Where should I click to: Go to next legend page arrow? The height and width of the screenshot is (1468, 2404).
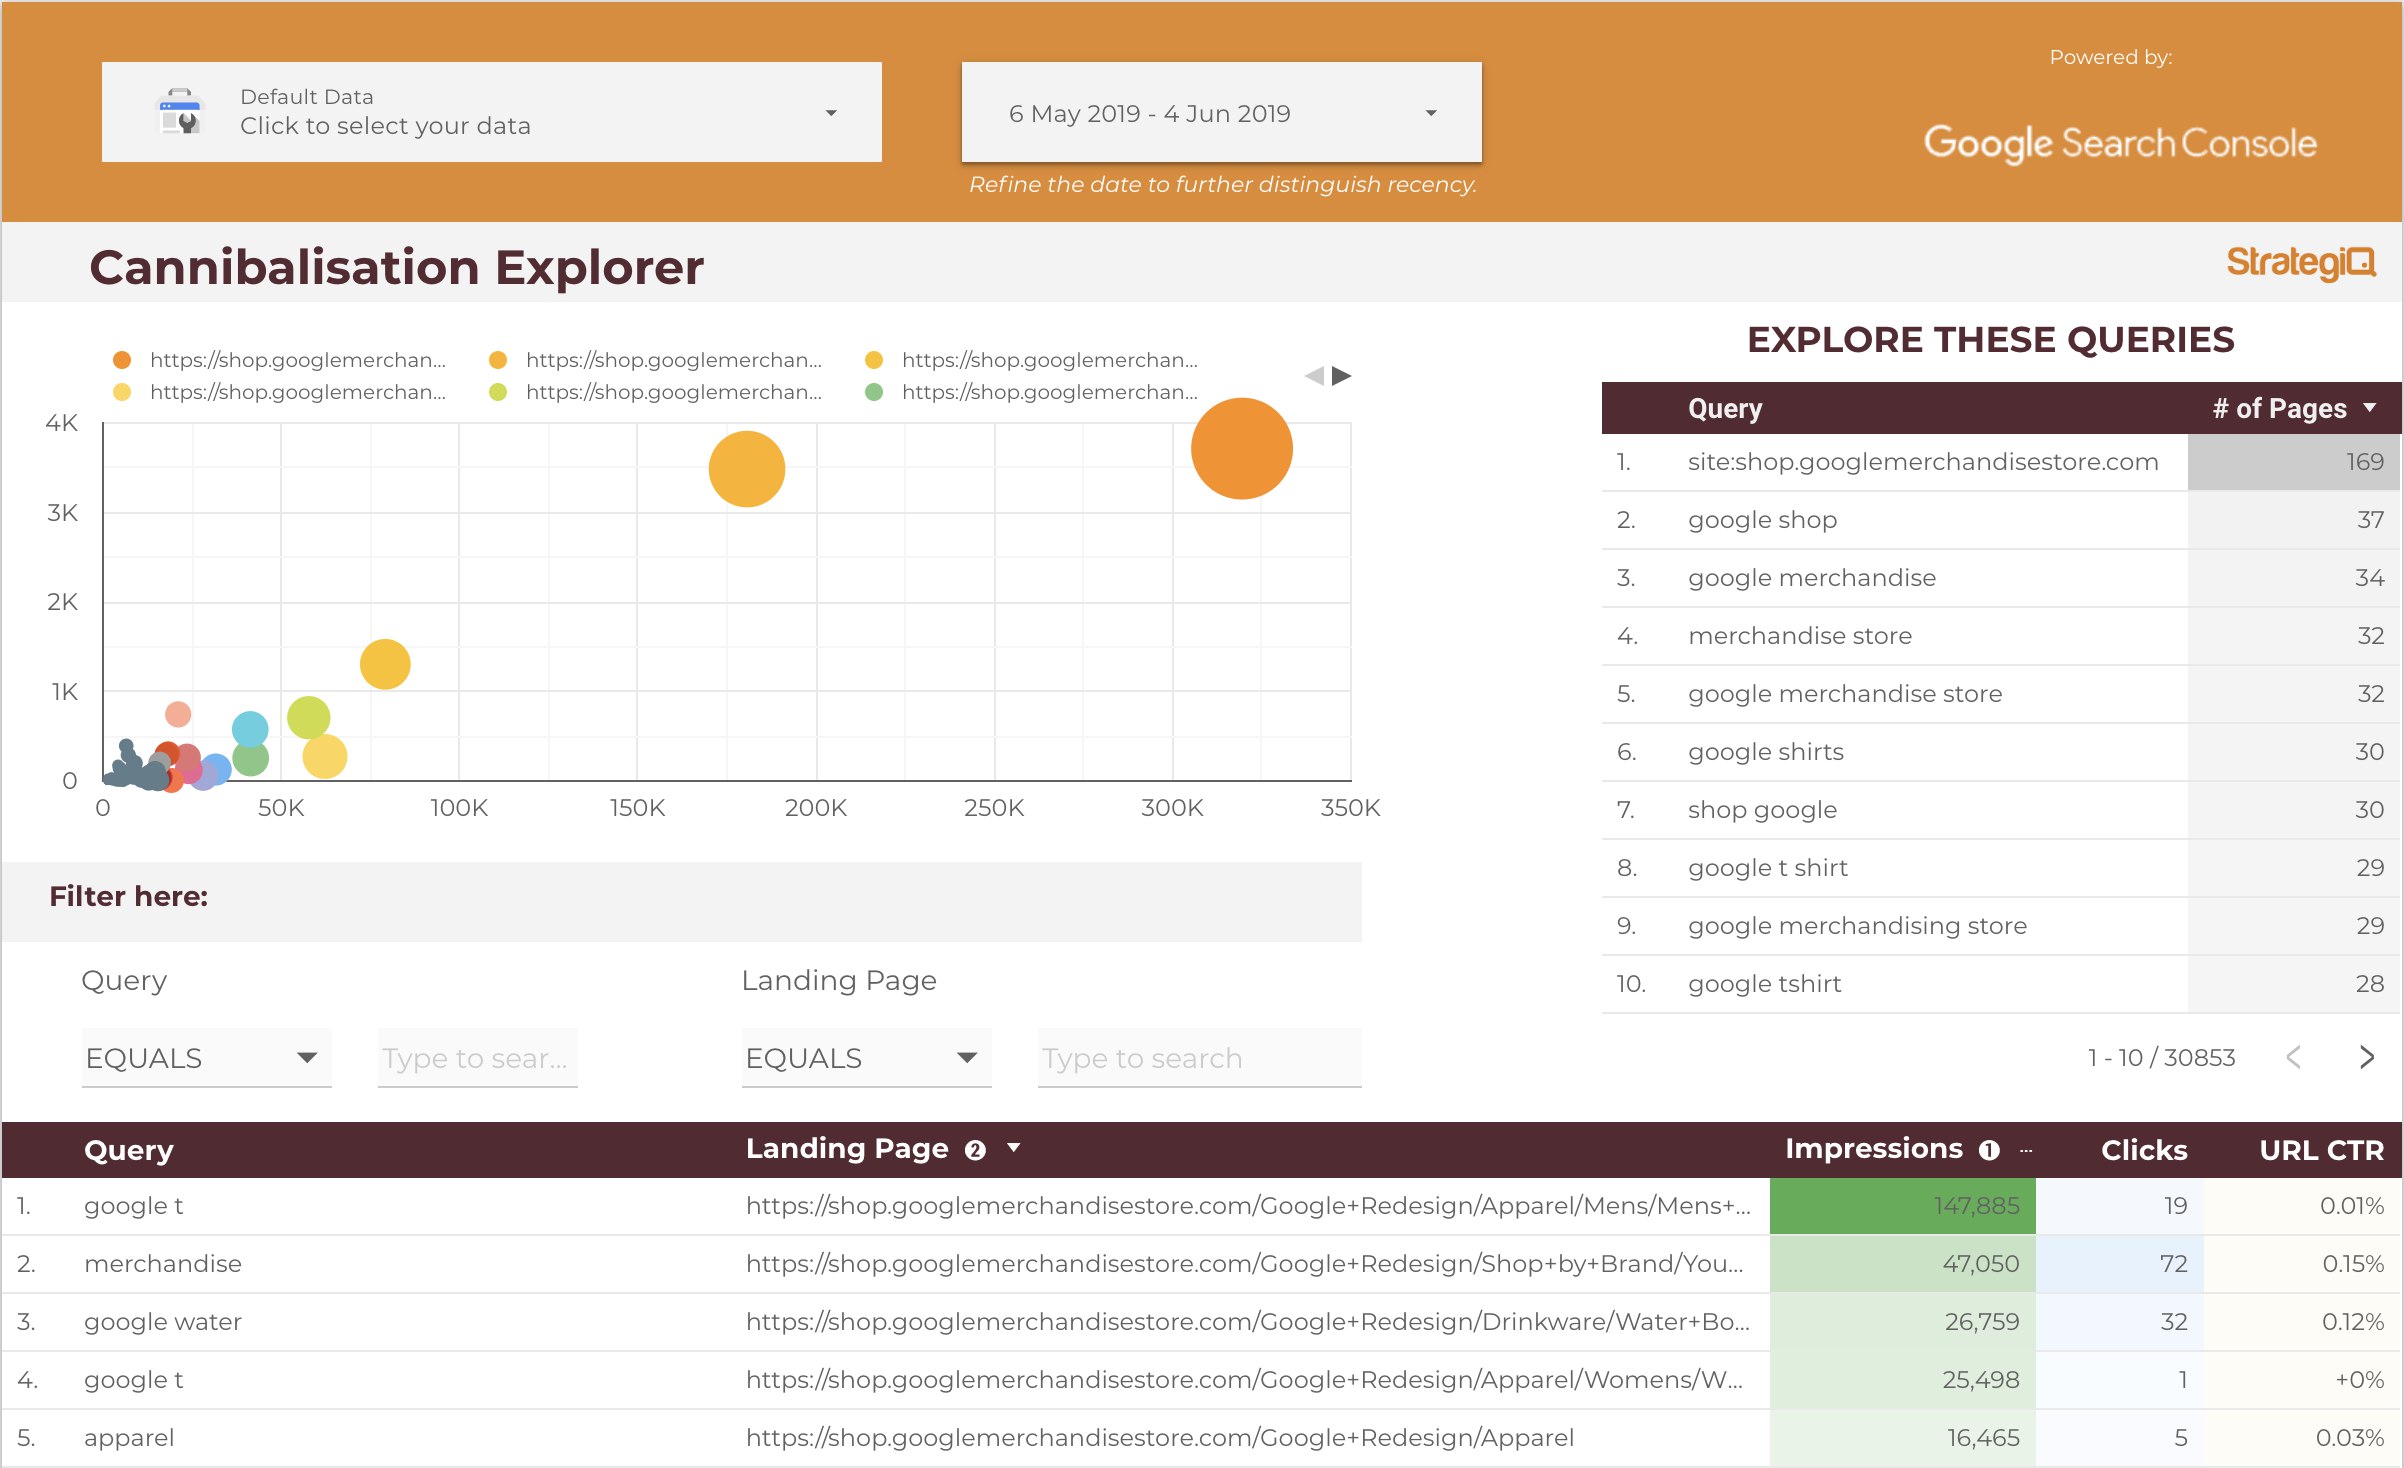1342,376
